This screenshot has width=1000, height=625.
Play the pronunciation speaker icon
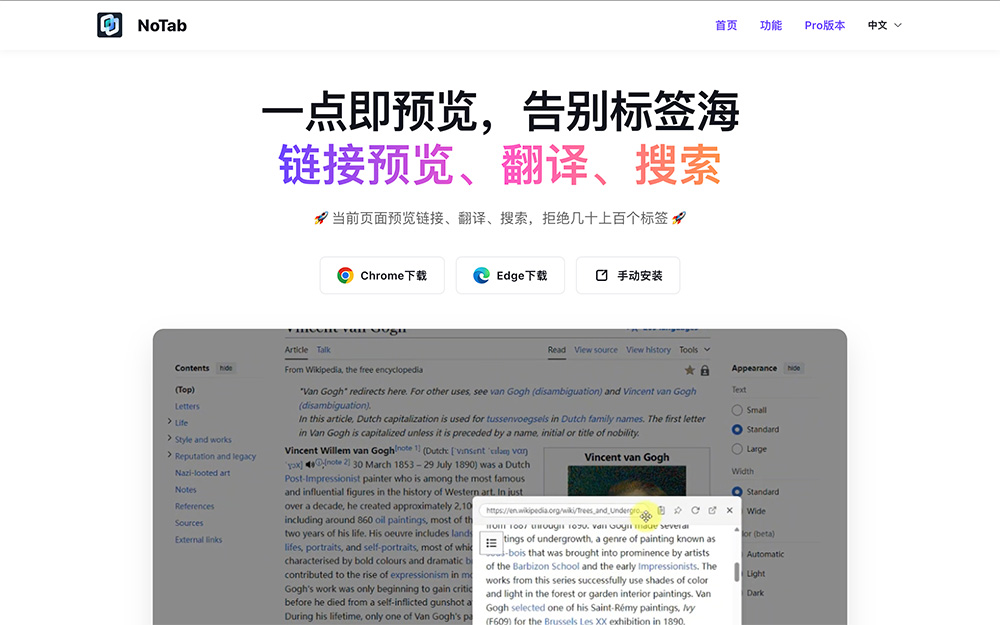point(309,464)
